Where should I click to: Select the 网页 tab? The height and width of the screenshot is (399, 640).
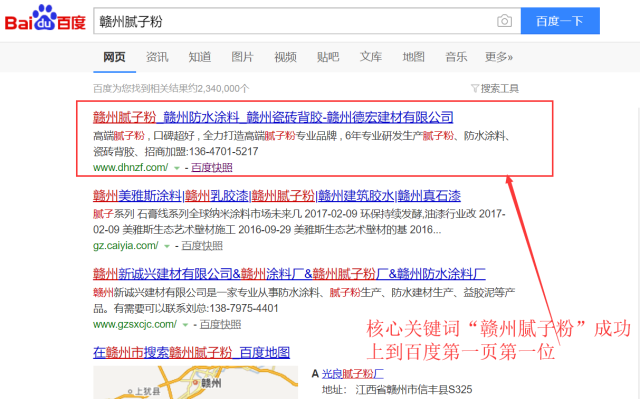pos(114,57)
